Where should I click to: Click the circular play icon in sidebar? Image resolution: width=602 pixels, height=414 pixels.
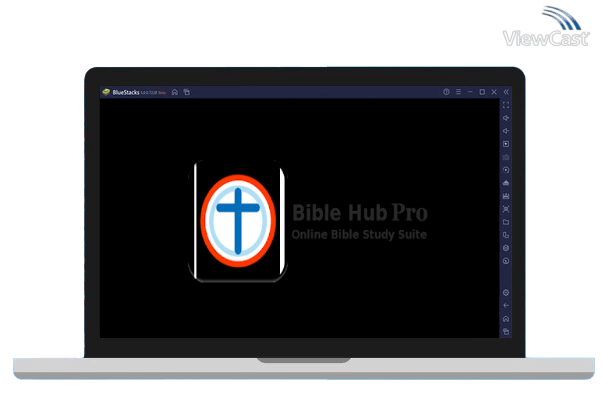click(506, 170)
